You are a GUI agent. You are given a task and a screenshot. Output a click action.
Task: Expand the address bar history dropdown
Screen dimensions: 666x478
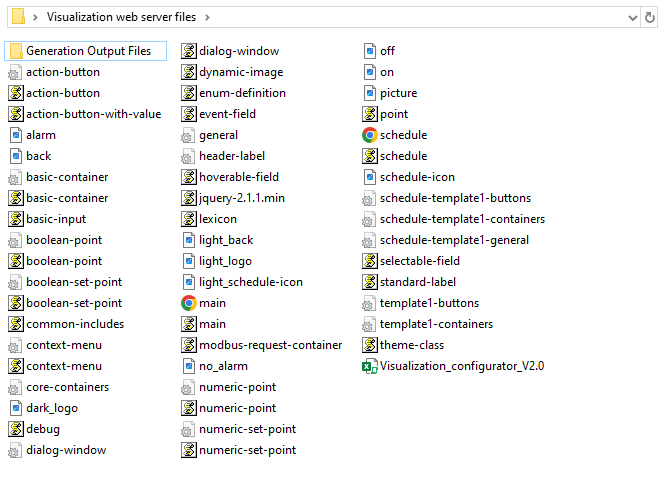click(632, 17)
